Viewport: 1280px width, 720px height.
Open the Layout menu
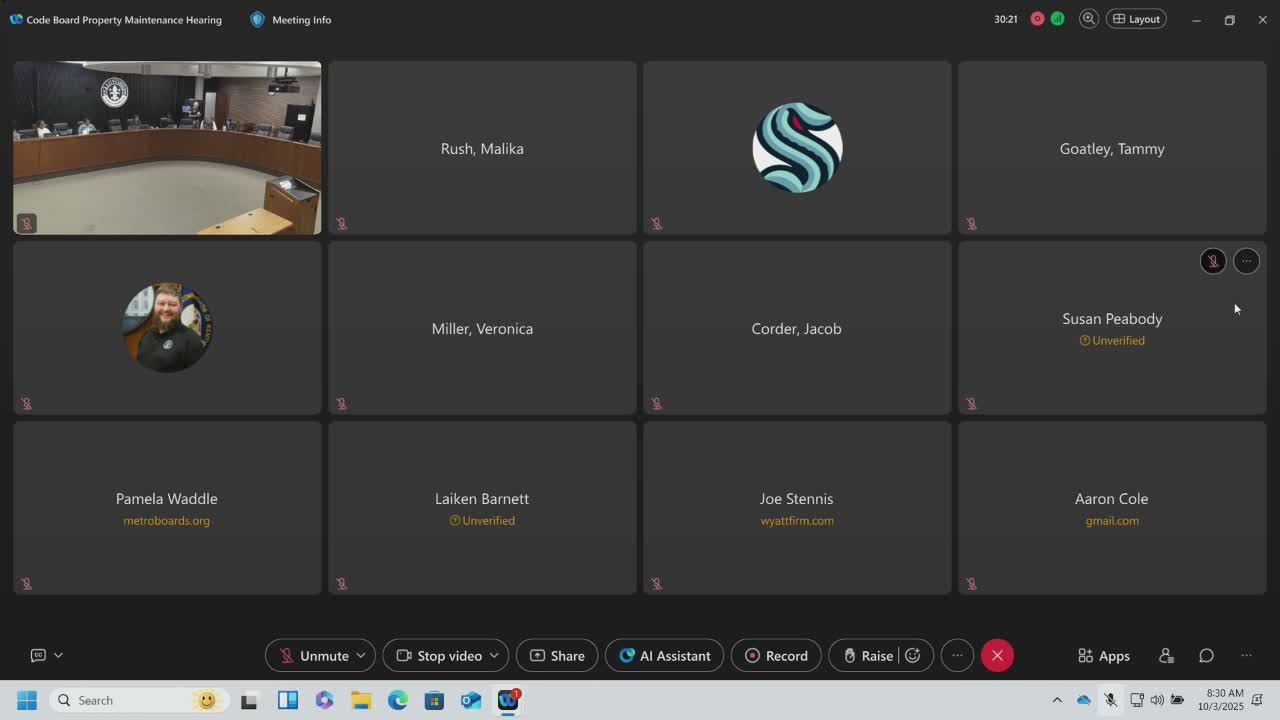click(1136, 19)
